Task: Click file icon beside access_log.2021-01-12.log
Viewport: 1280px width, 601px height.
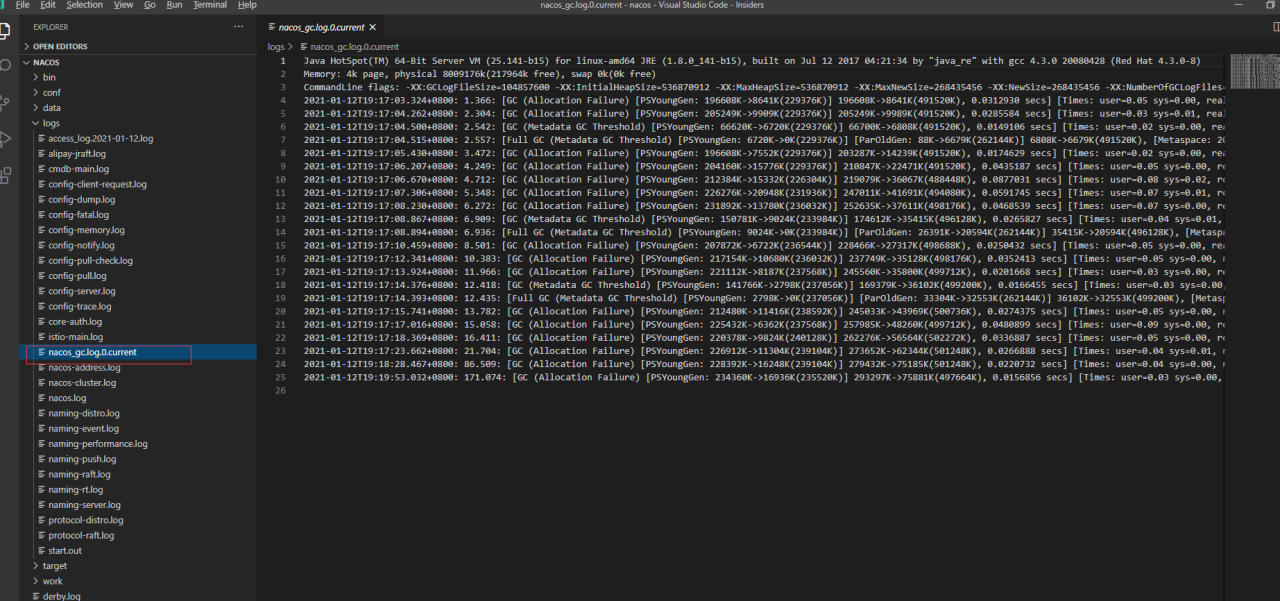Action: click(x=41, y=139)
